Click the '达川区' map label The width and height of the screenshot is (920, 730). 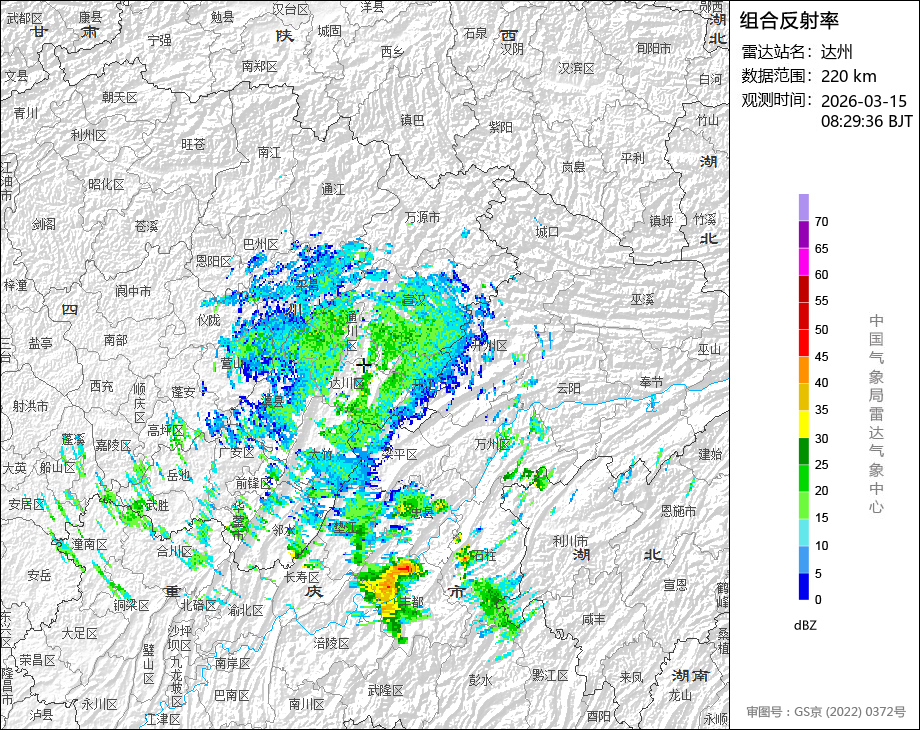pyautogui.click(x=346, y=384)
